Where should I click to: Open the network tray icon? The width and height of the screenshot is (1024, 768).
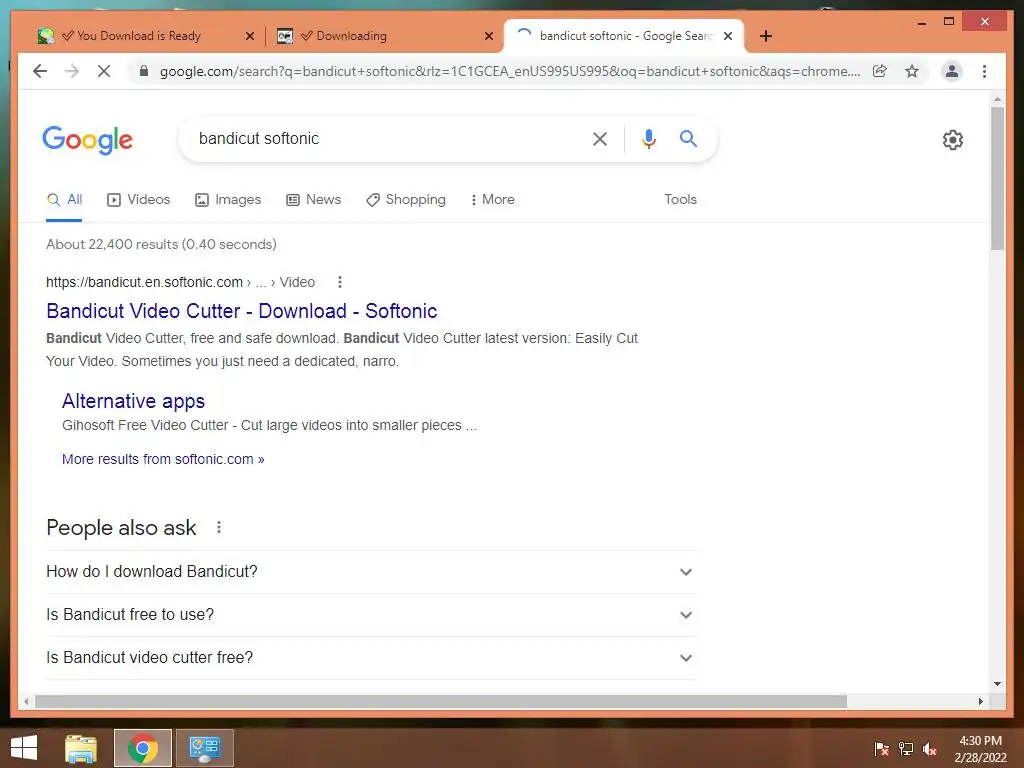[906, 748]
